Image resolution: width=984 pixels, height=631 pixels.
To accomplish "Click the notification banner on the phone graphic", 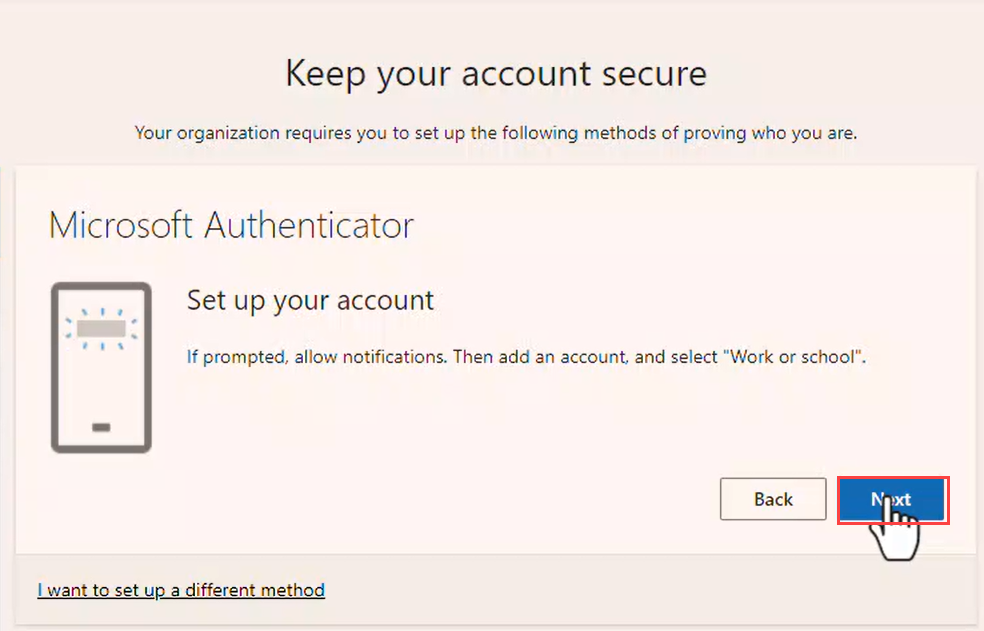I will (101, 327).
